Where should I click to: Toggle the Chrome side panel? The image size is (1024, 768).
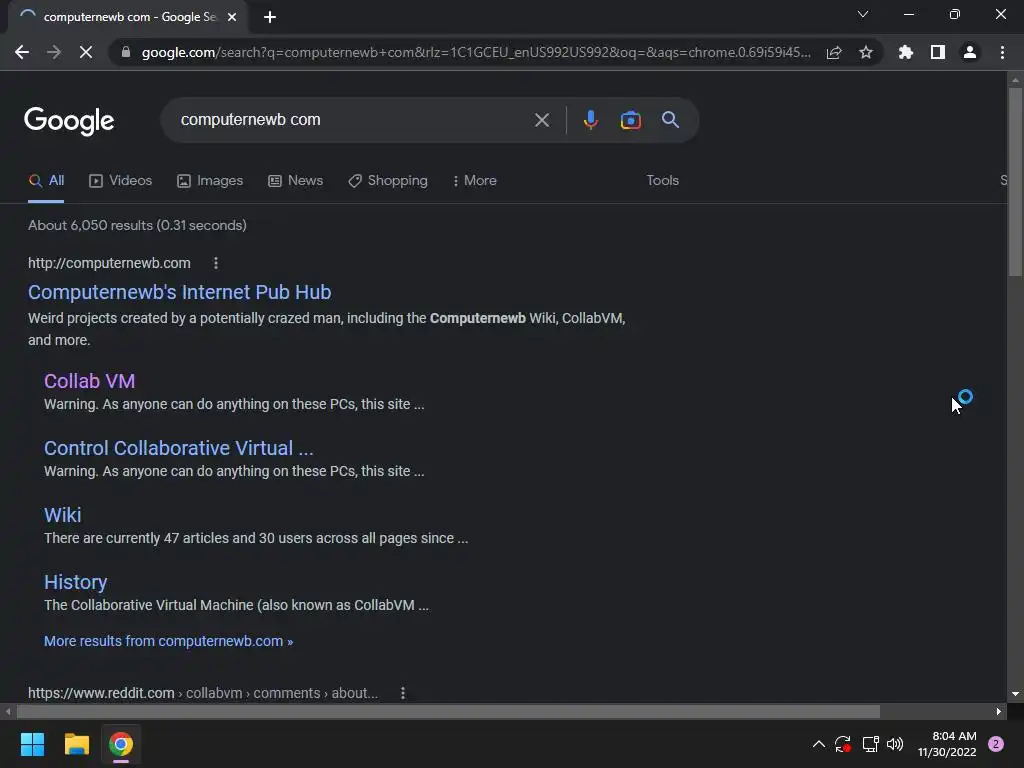click(x=937, y=52)
